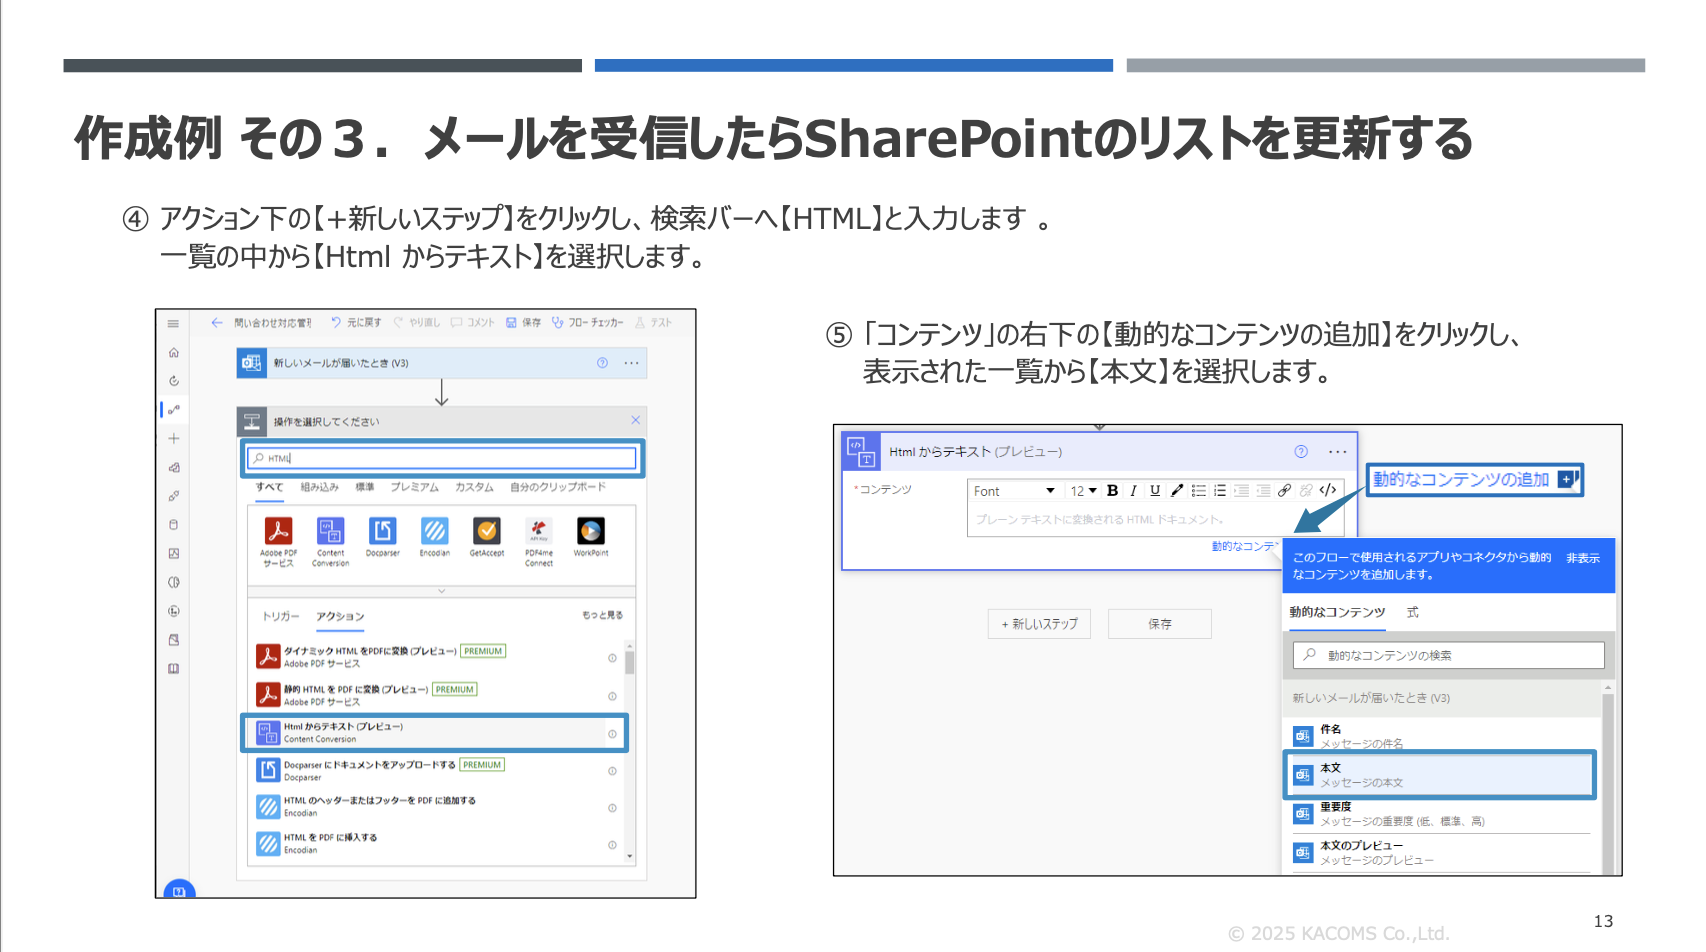Viewport: 1706px width, 952px height.
Task: Click the WorkPoint connector icon
Action: pyautogui.click(x=591, y=531)
